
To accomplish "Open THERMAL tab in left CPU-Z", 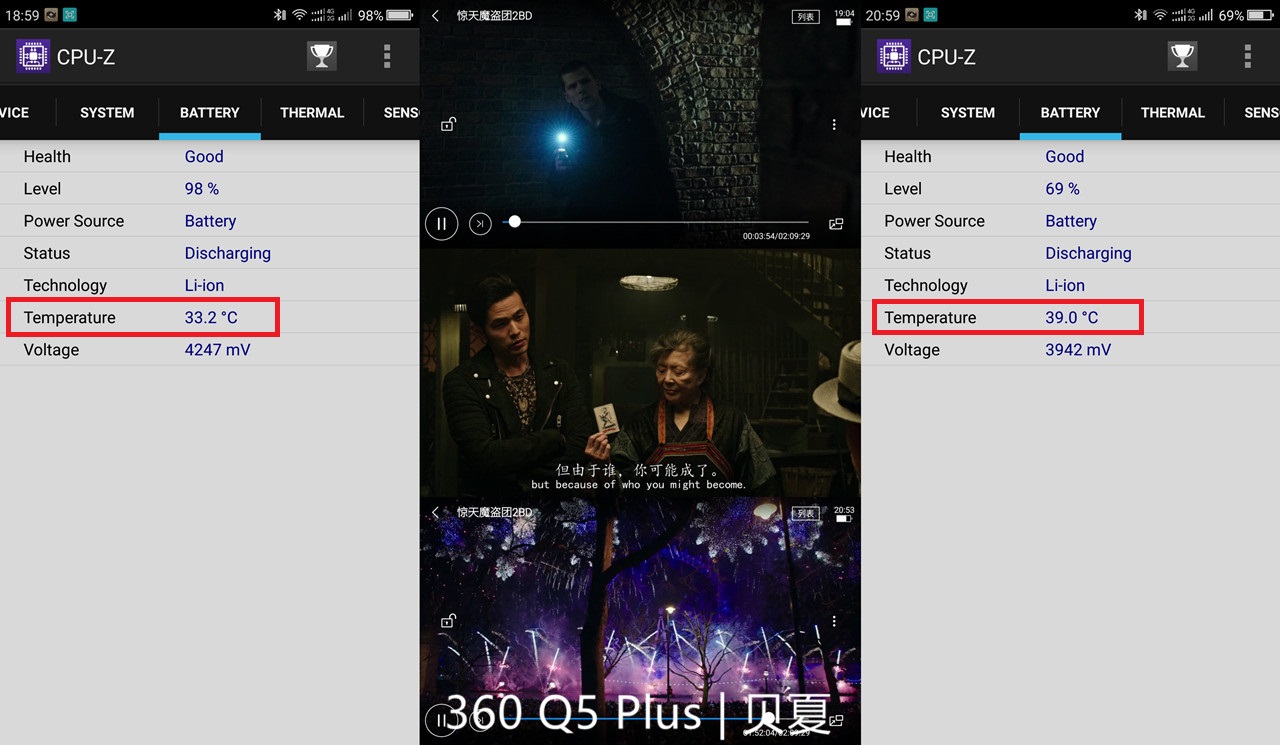I will 312,112.
